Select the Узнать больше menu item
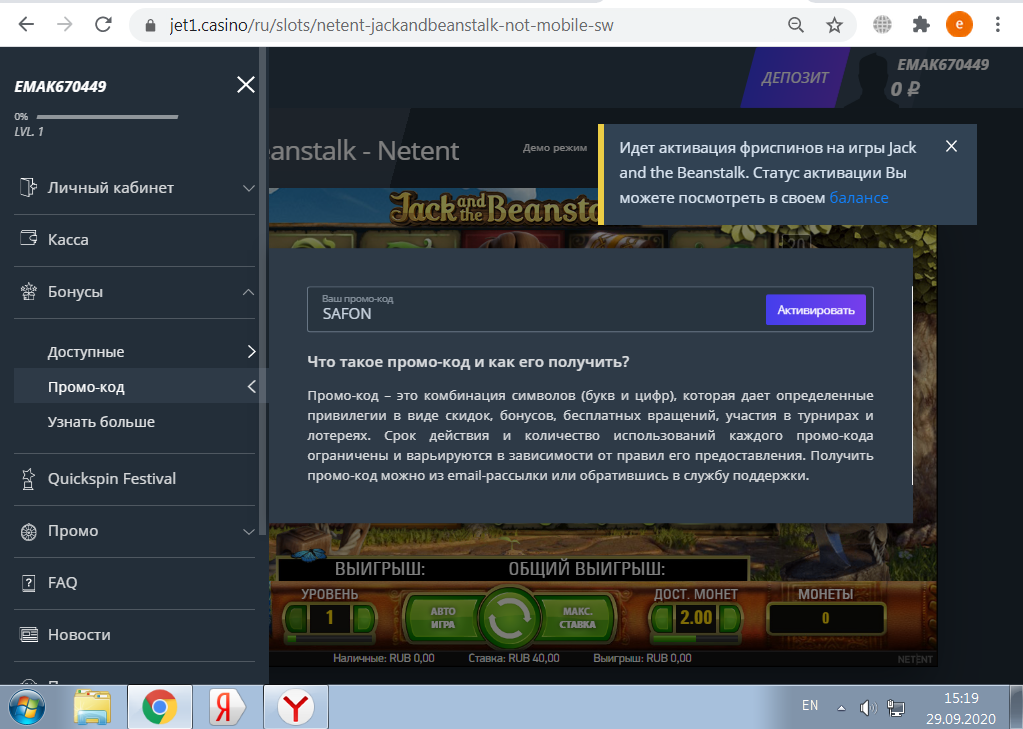 click(101, 422)
